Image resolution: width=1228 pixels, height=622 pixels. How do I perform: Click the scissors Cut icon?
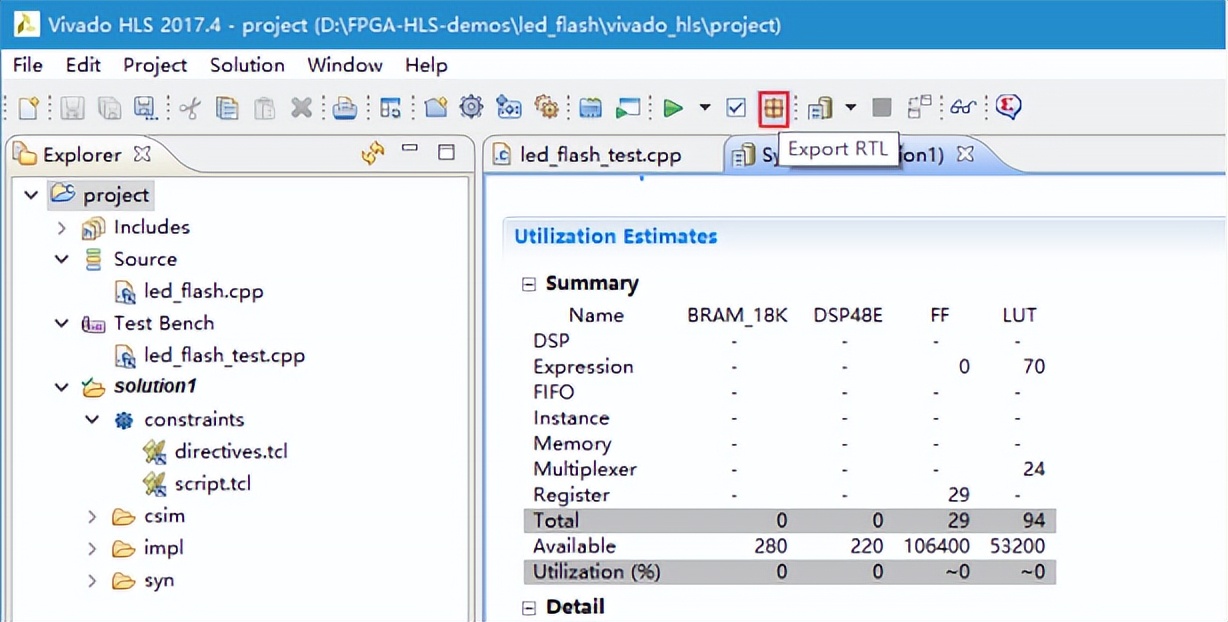click(190, 107)
